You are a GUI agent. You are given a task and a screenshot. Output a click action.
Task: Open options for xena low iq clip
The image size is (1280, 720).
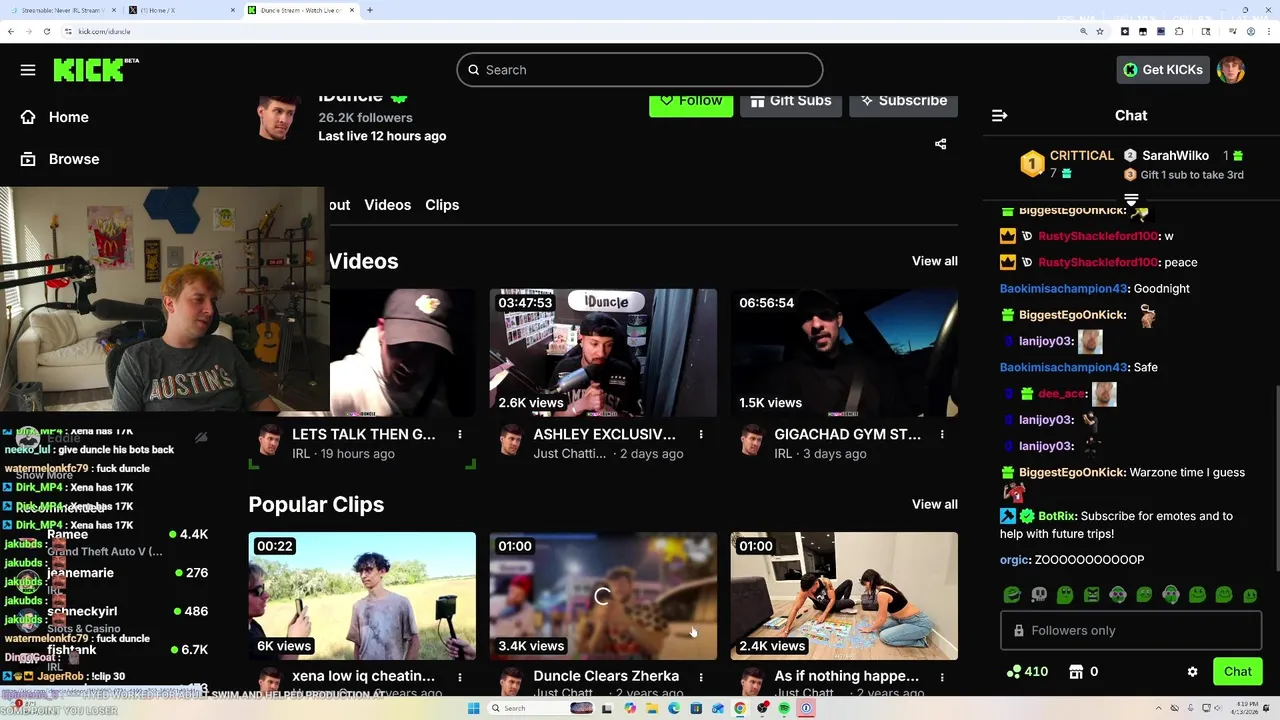pos(460,677)
